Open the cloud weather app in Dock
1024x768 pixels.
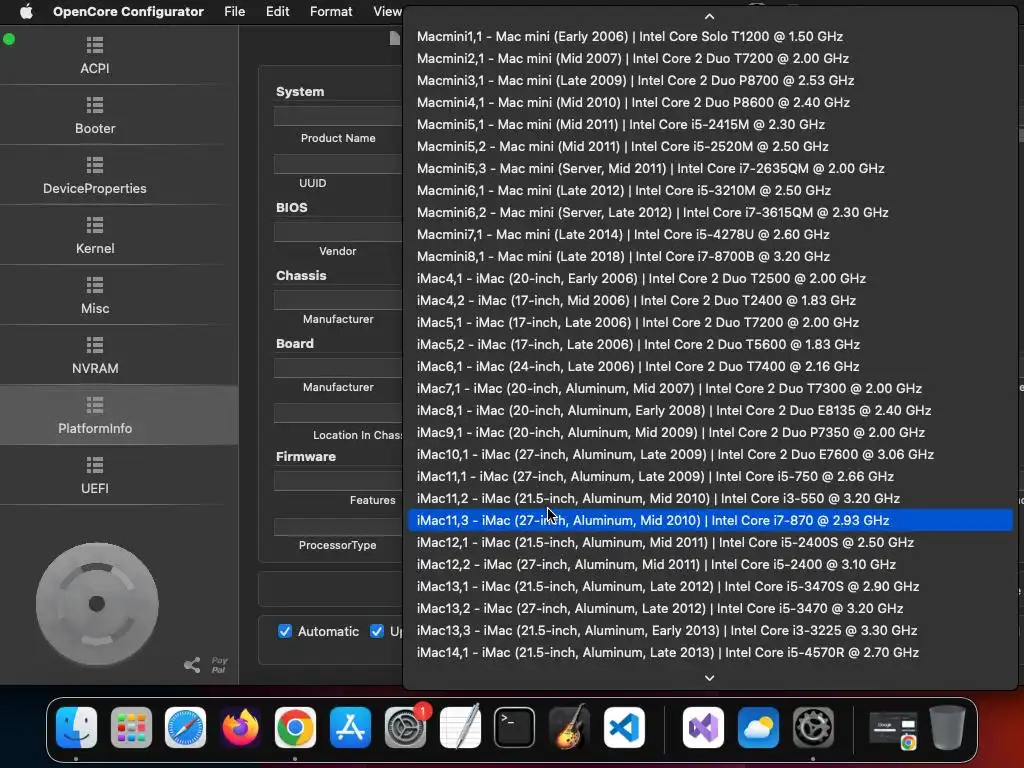click(x=758, y=727)
